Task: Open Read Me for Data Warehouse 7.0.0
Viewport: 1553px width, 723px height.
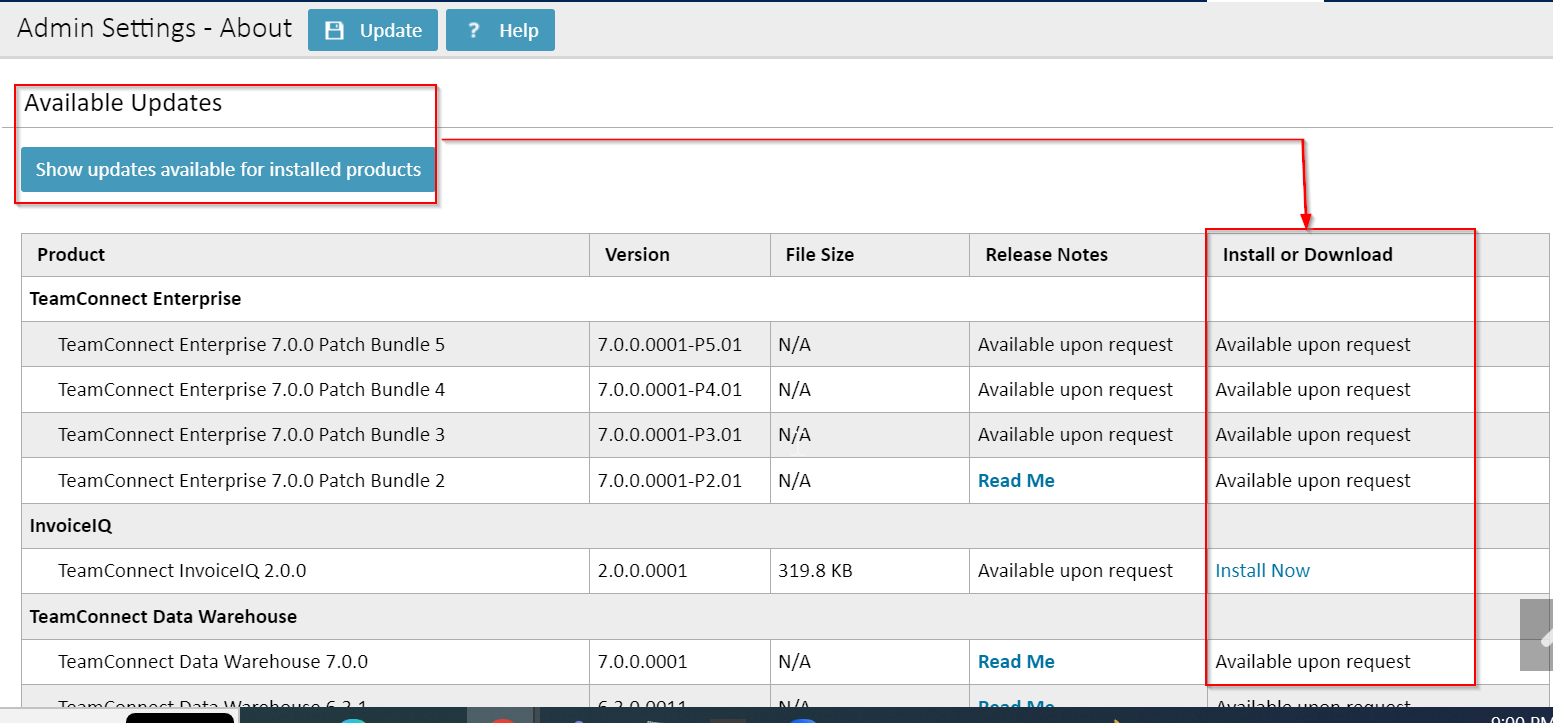Action: [x=1016, y=662]
